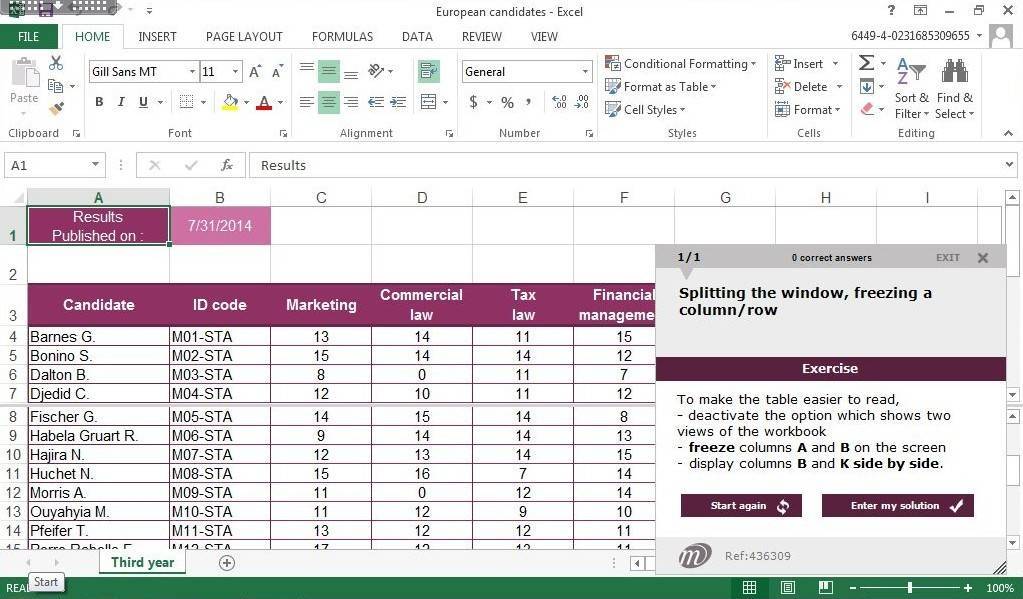Screen dimensions: 1023x599
Task: Click the Clear eraser icon
Action: [x=866, y=109]
